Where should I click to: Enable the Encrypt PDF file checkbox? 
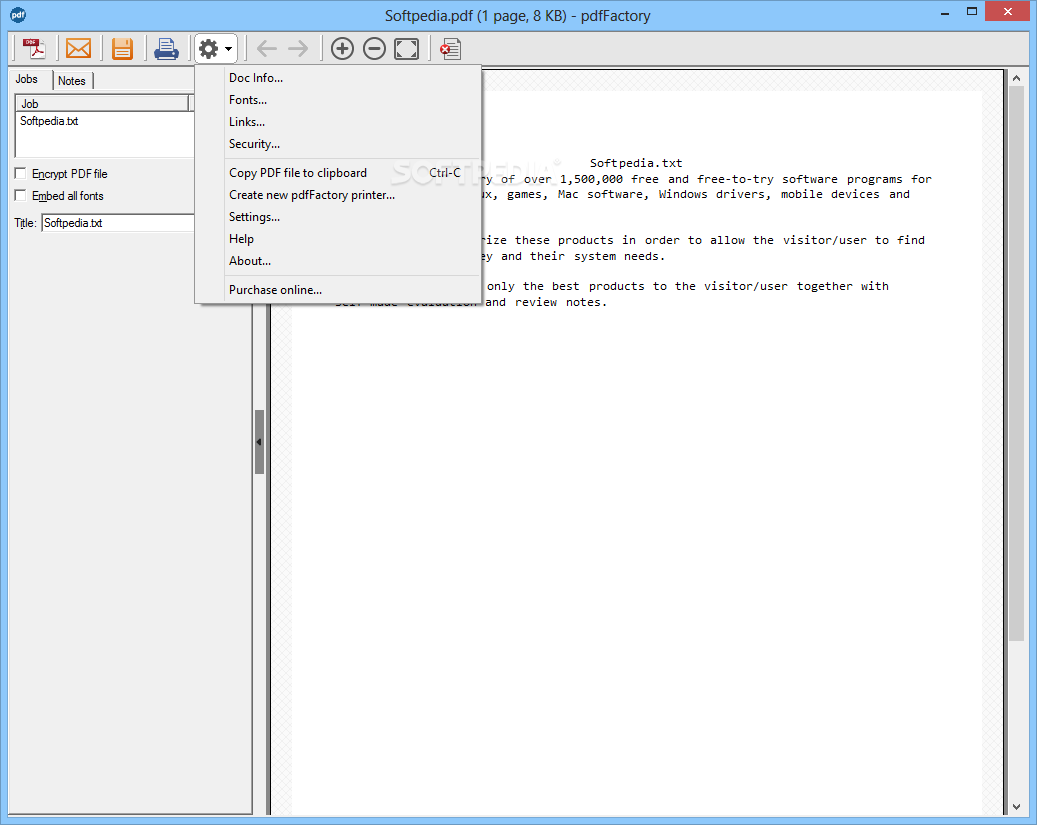[x=21, y=173]
